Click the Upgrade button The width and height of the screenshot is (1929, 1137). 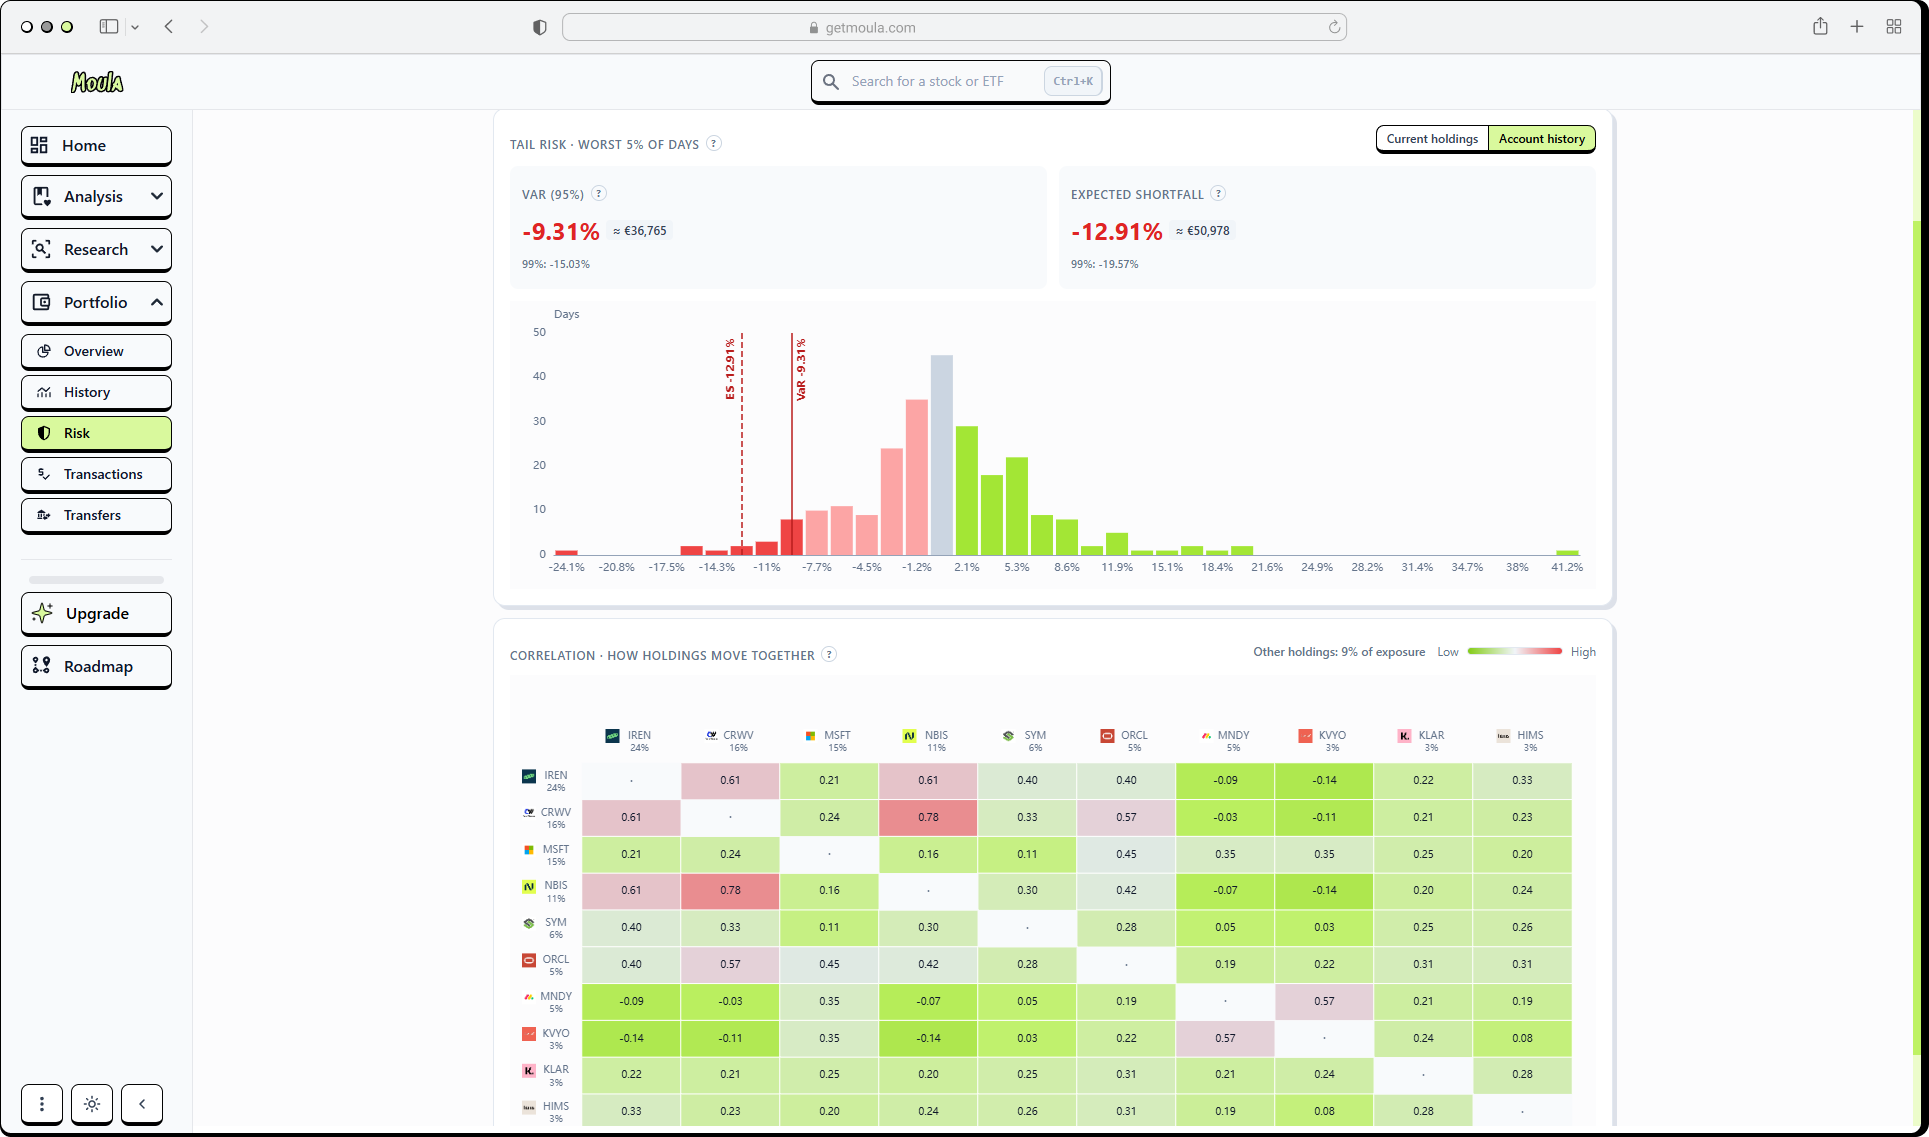[96, 613]
